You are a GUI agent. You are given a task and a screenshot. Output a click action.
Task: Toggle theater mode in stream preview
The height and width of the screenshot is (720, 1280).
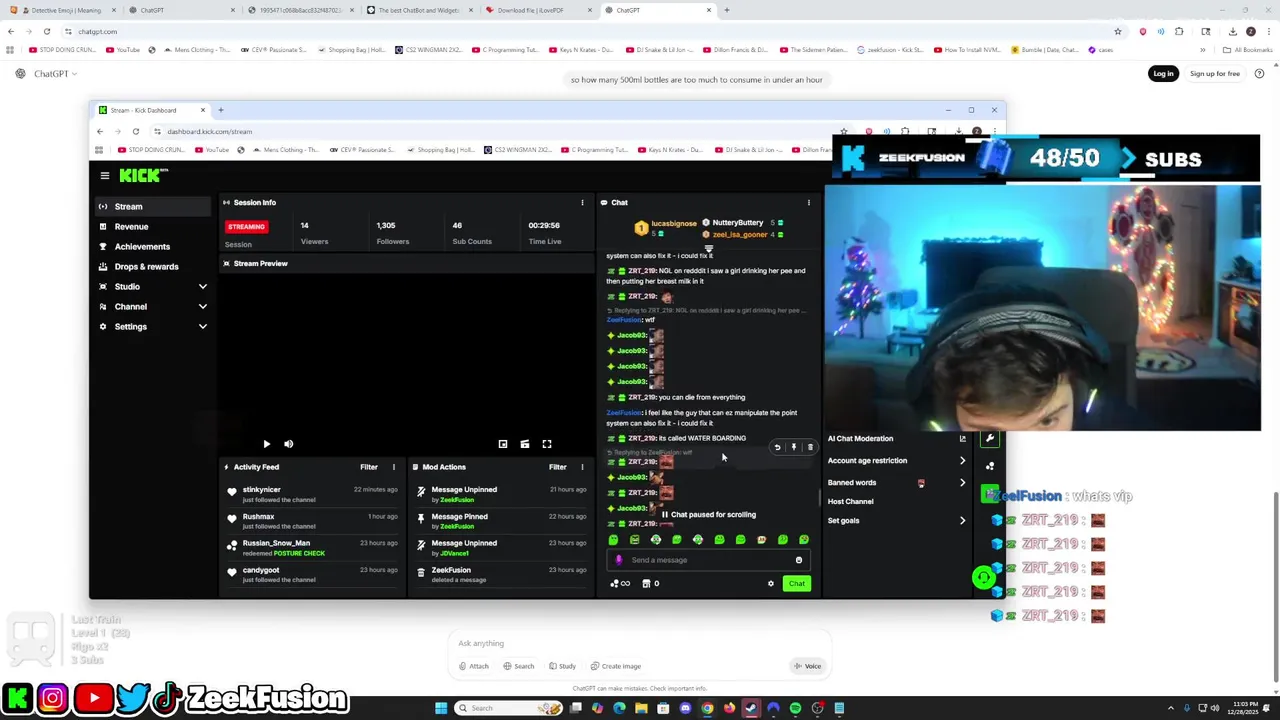pyautogui.click(x=525, y=444)
